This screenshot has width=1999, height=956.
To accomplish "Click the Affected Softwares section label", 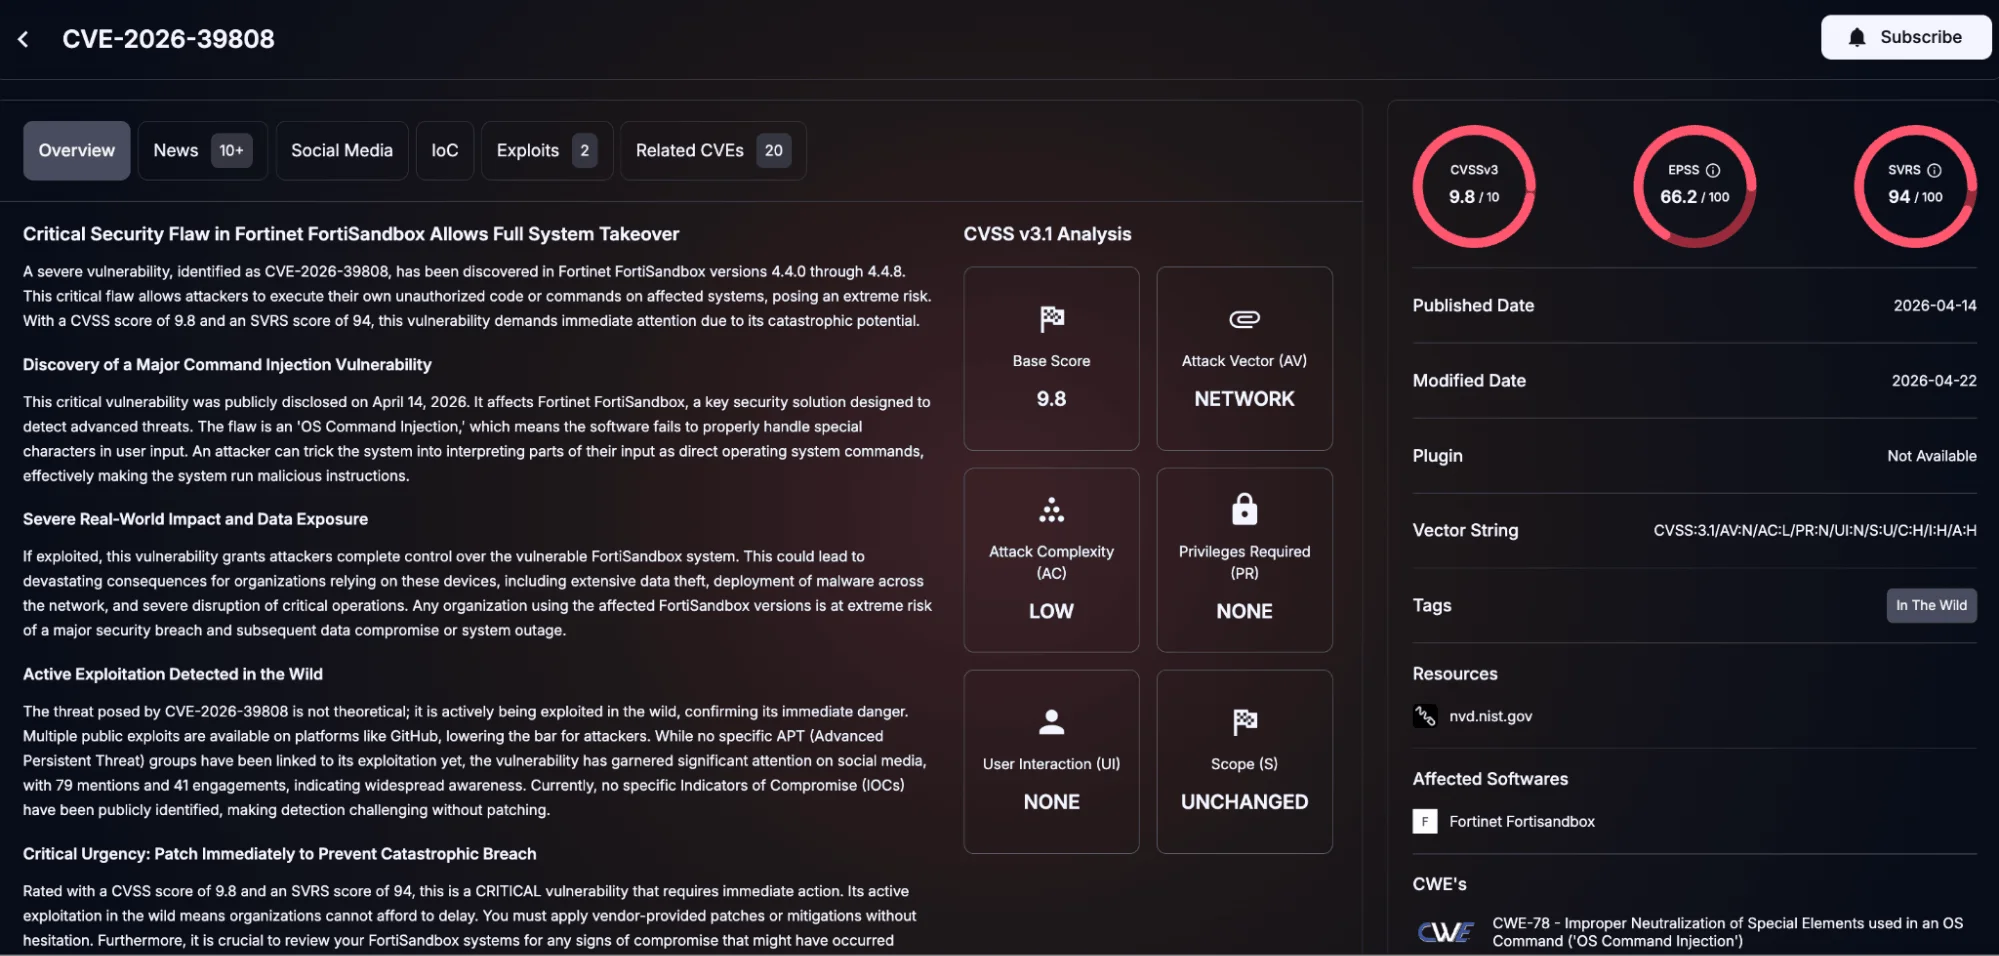I will [1489, 779].
